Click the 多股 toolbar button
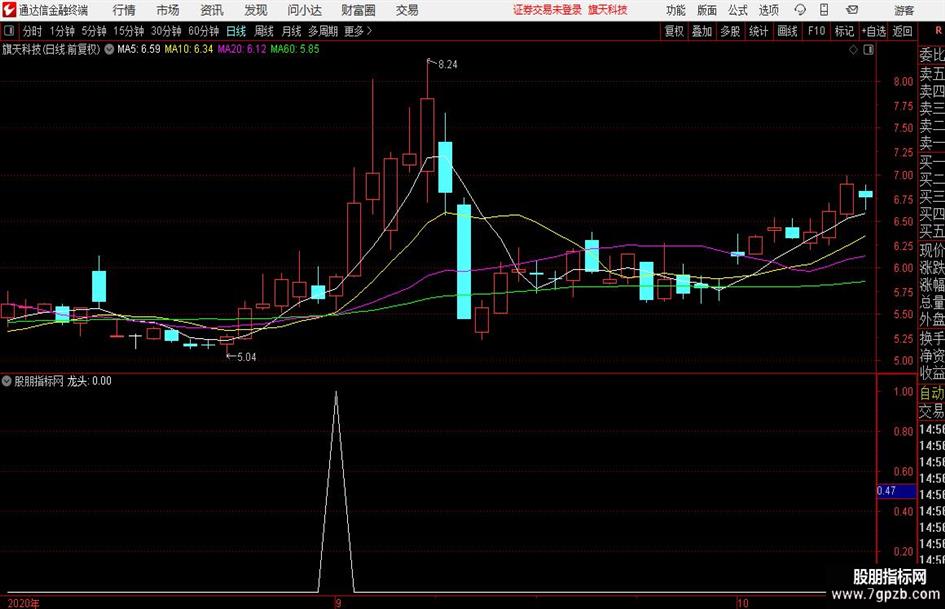This screenshot has height=609, width=945. click(730, 31)
